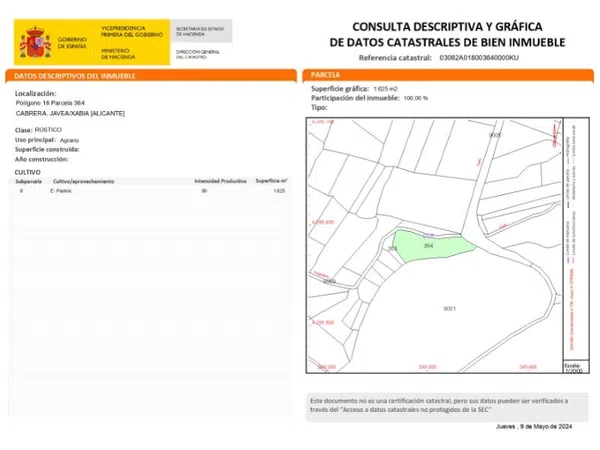This screenshot has width=600, height=450.
Task: Click the Gobierno de España logo text
Action: (73, 44)
